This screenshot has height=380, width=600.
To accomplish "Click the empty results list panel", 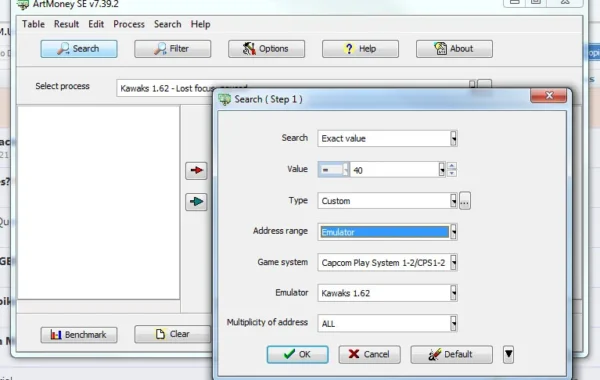I will [98, 202].
